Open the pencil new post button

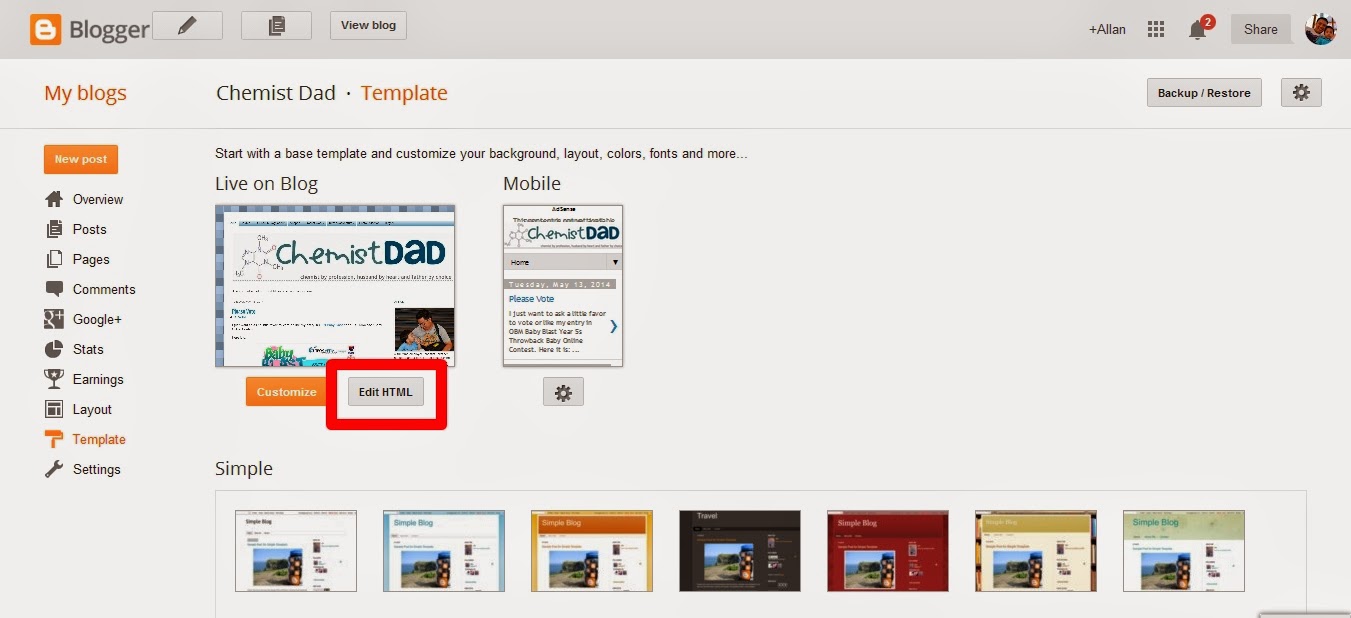coord(187,26)
